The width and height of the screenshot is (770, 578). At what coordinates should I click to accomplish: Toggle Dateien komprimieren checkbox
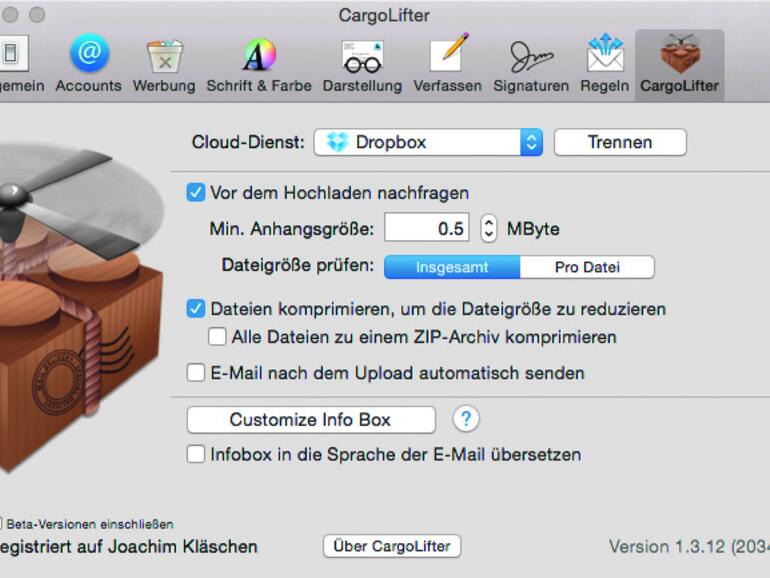[x=195, y=309]
